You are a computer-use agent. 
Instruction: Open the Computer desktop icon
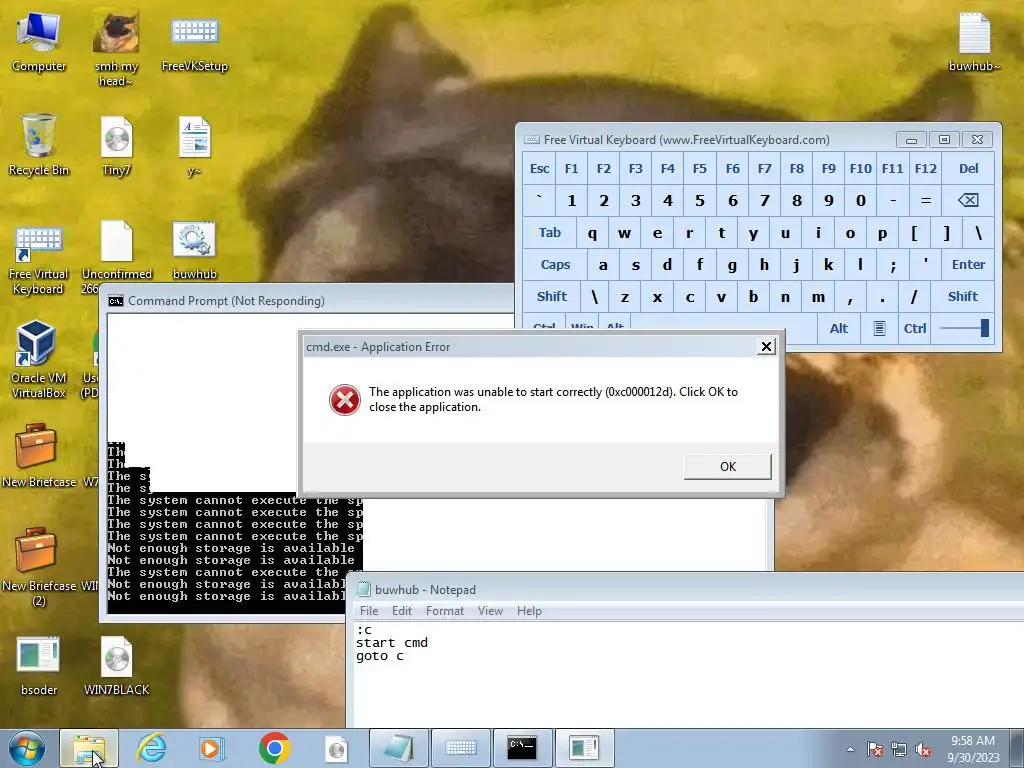tap(39, 41)
